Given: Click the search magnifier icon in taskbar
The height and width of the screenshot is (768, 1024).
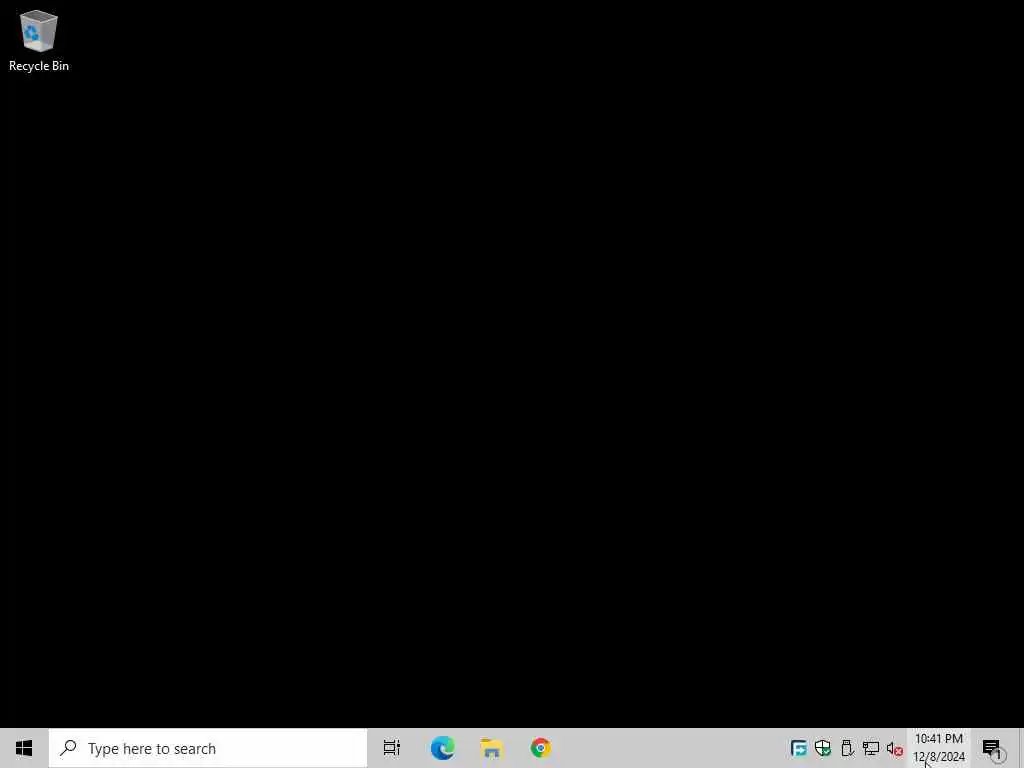Looking at the screenshot, I should (68, 748).
